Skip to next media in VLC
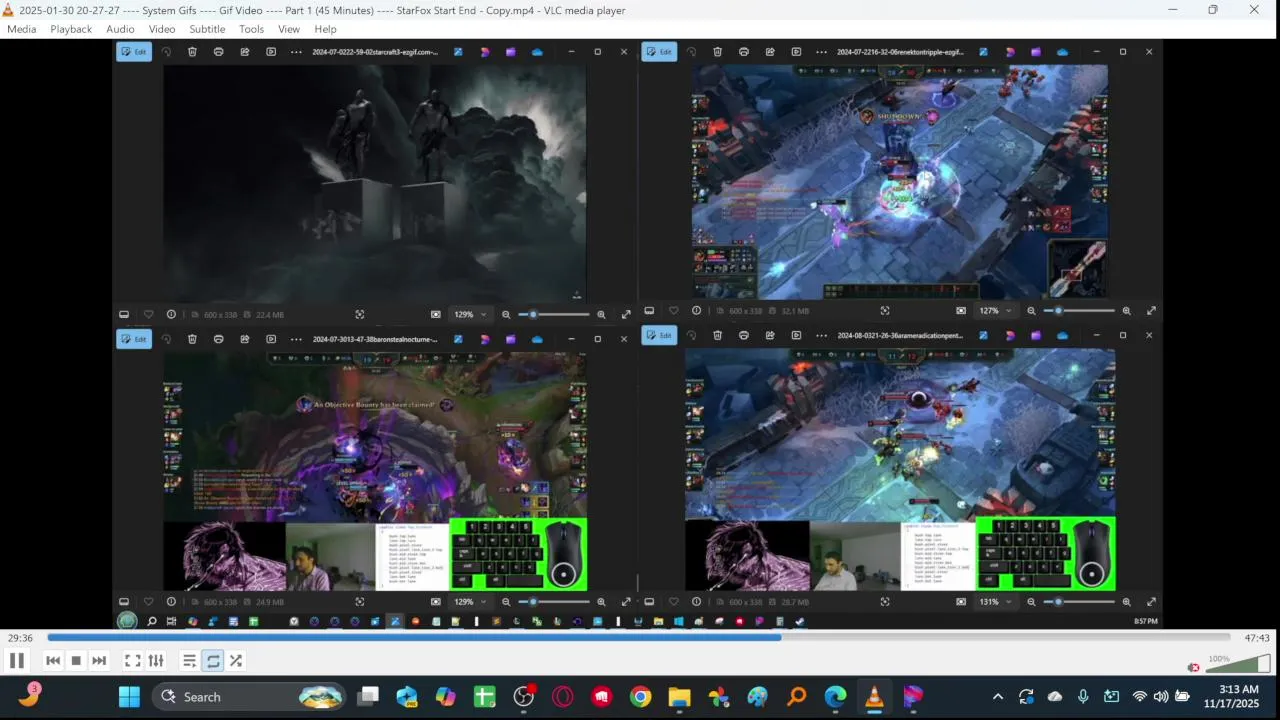Screen dimensions: 1280x720 99,660
